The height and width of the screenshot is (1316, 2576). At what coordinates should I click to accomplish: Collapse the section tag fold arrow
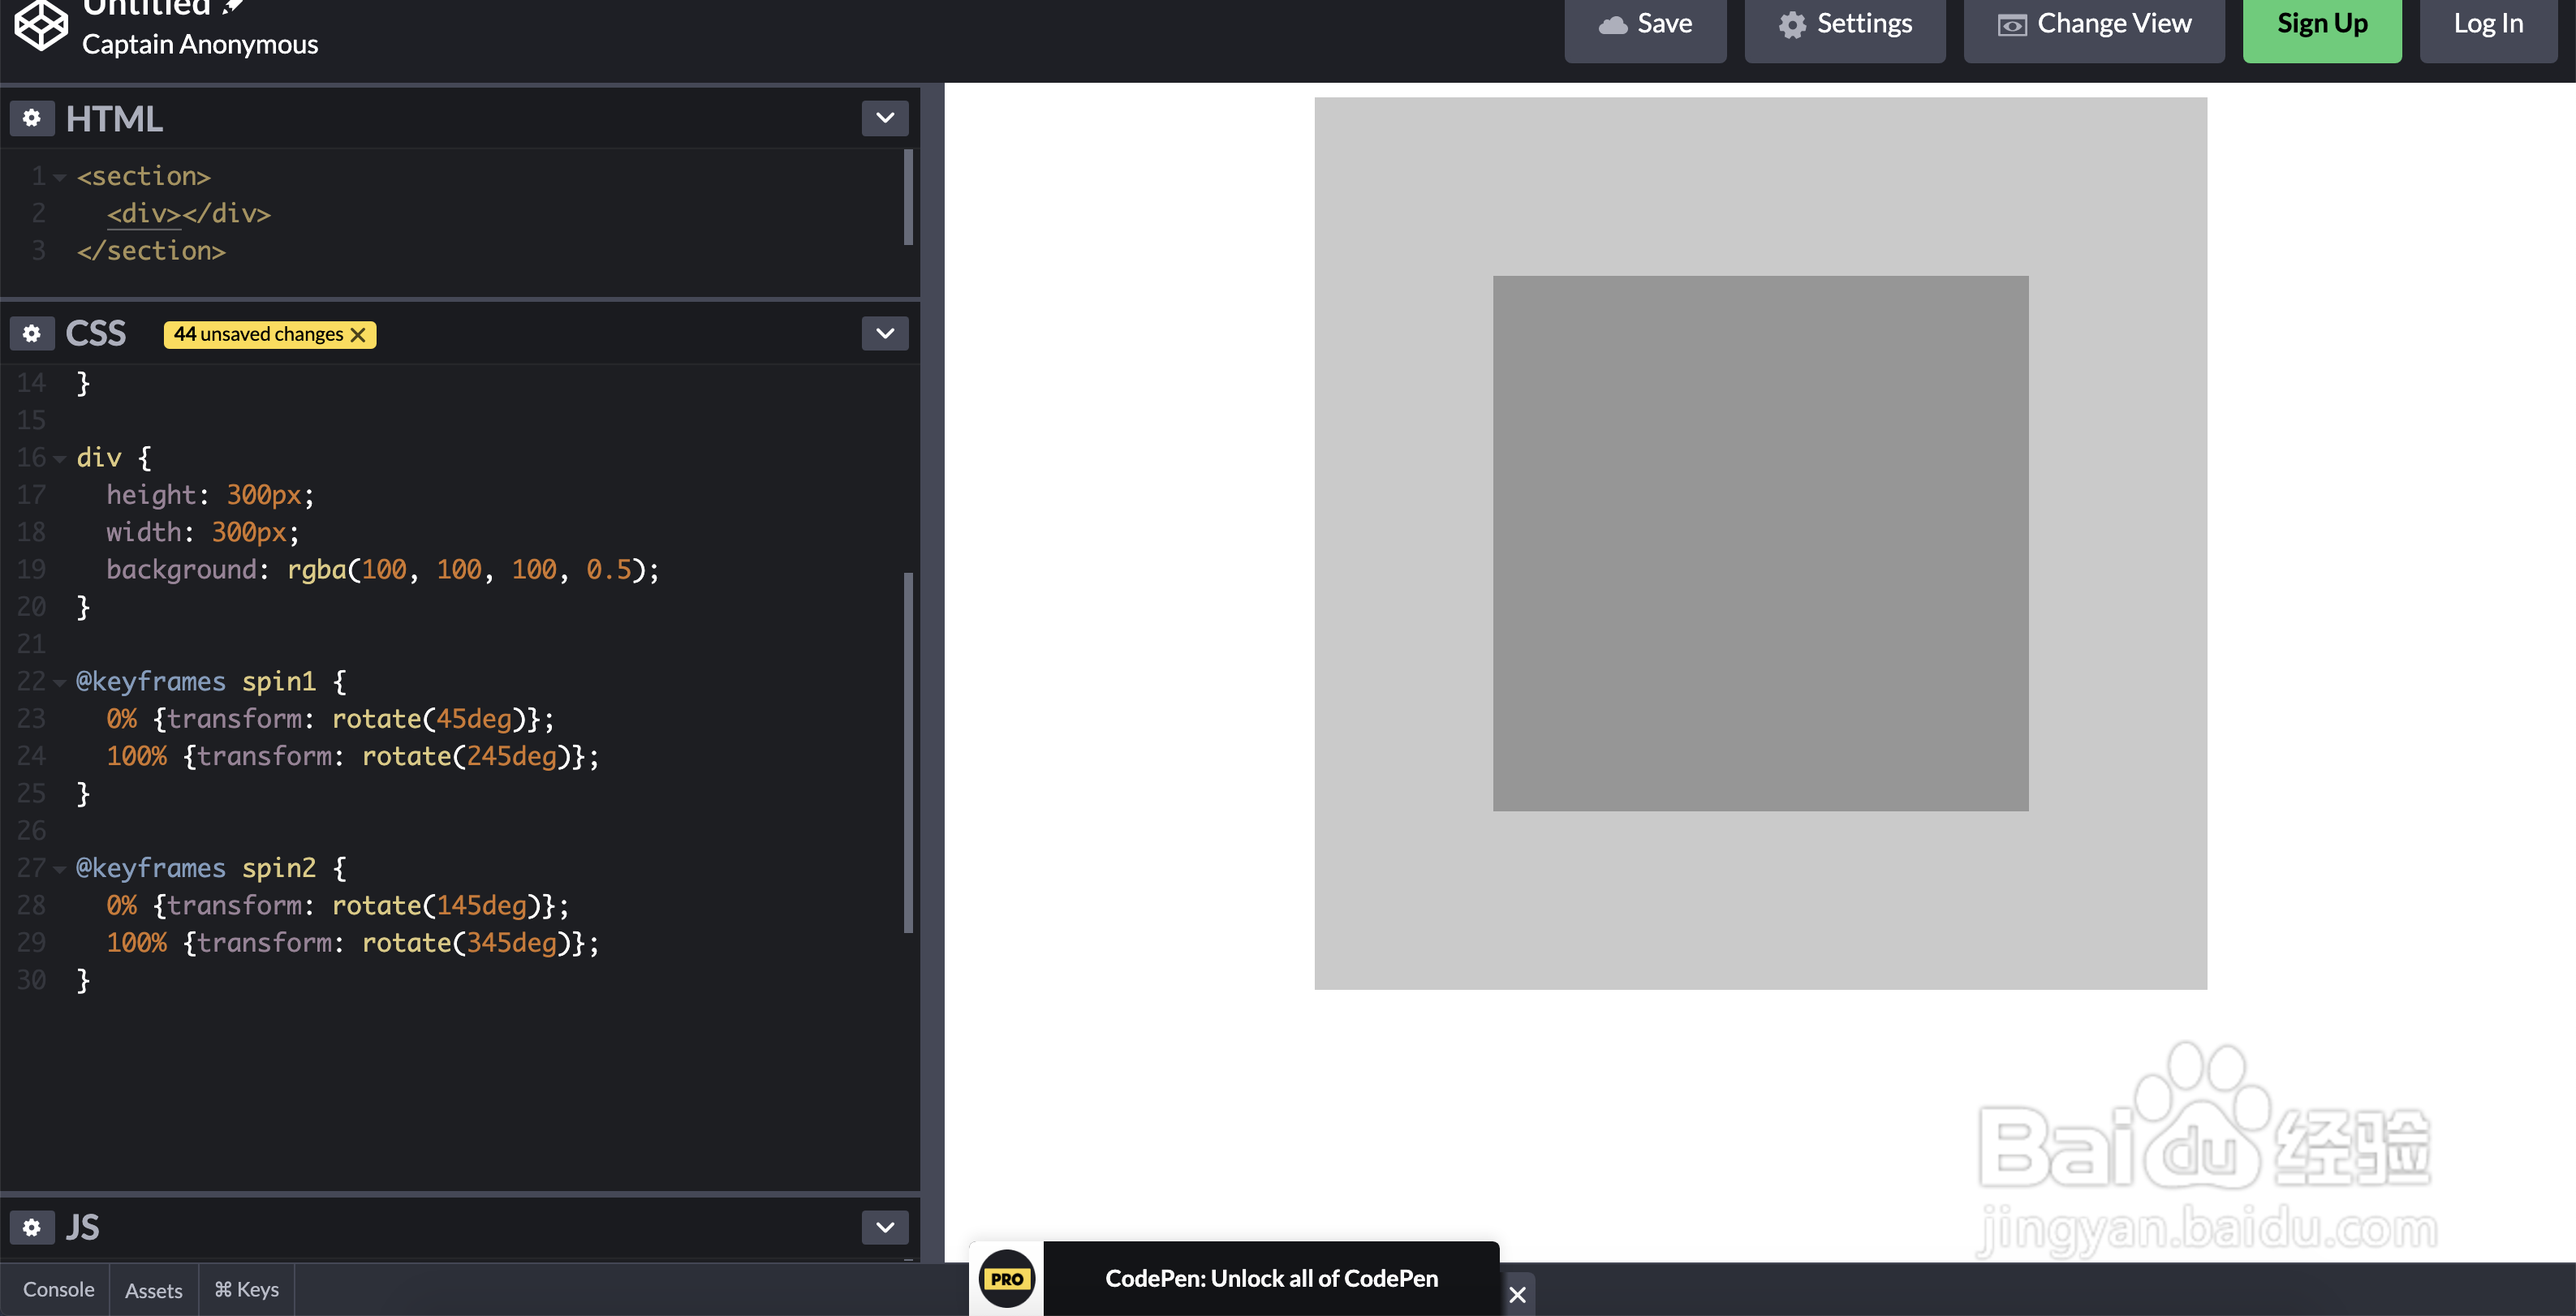click(x=60, y=178)
